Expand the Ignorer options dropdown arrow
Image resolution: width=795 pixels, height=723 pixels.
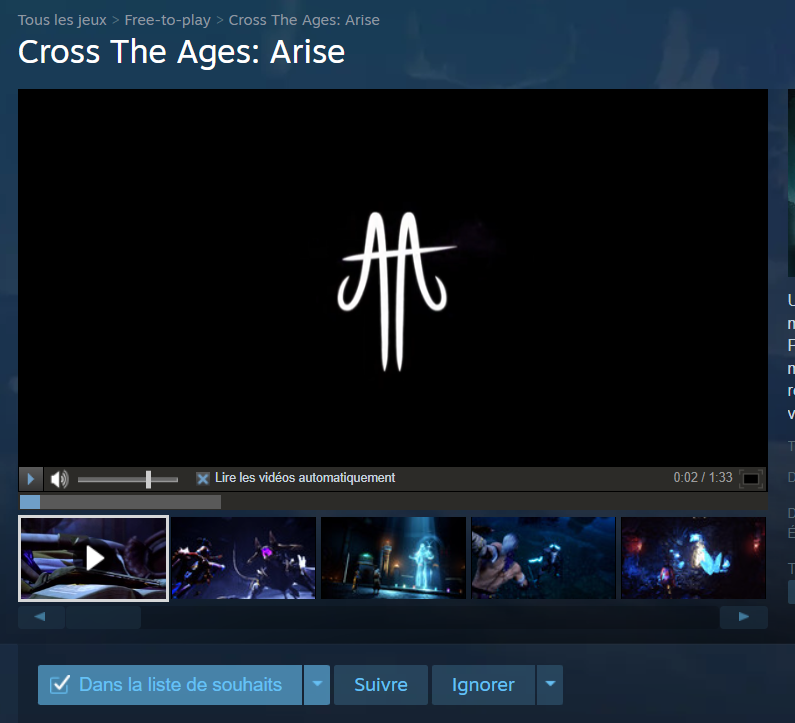(550, 685)
